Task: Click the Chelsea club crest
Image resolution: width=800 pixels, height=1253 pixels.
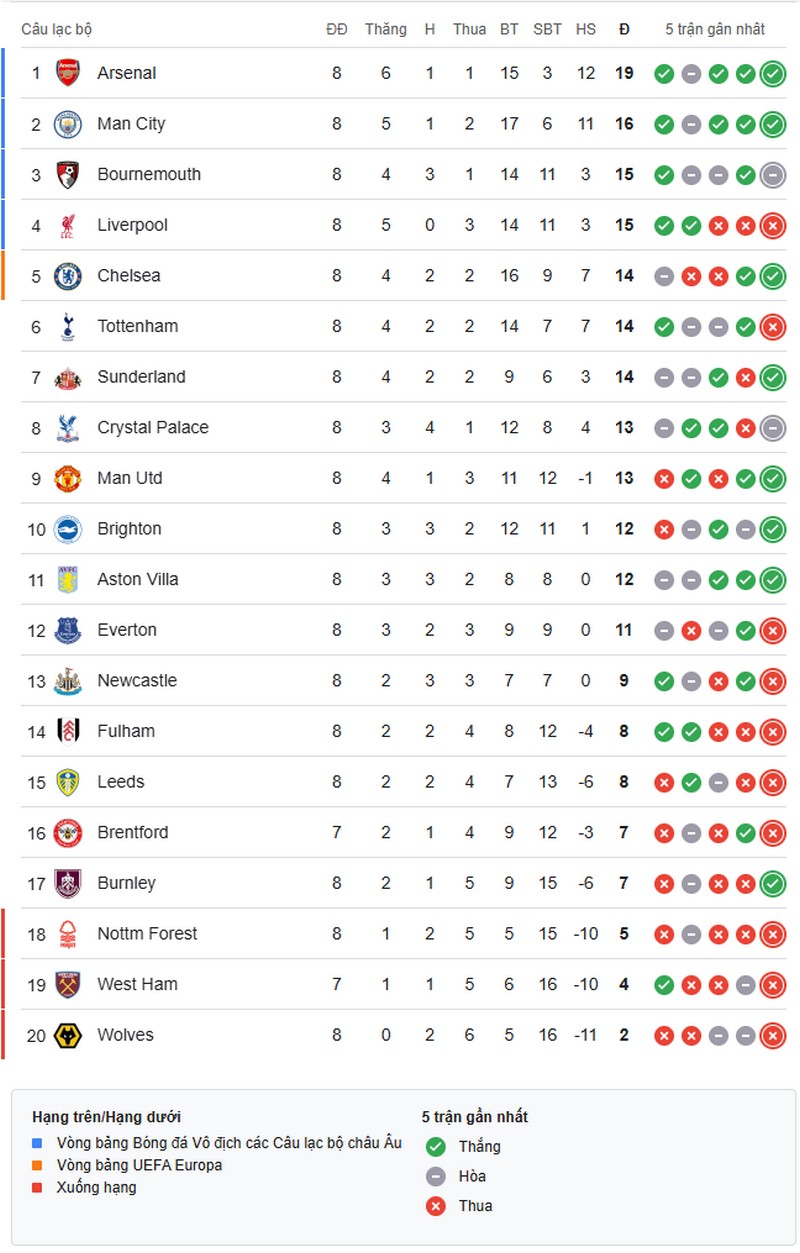Action: pos(67,276)
